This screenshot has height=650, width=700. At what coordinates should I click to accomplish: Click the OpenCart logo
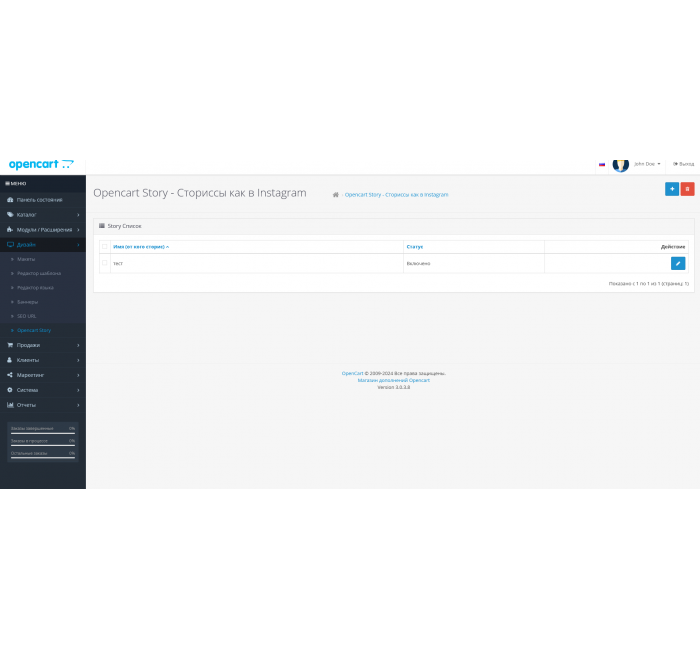click(x=41, y=164)
